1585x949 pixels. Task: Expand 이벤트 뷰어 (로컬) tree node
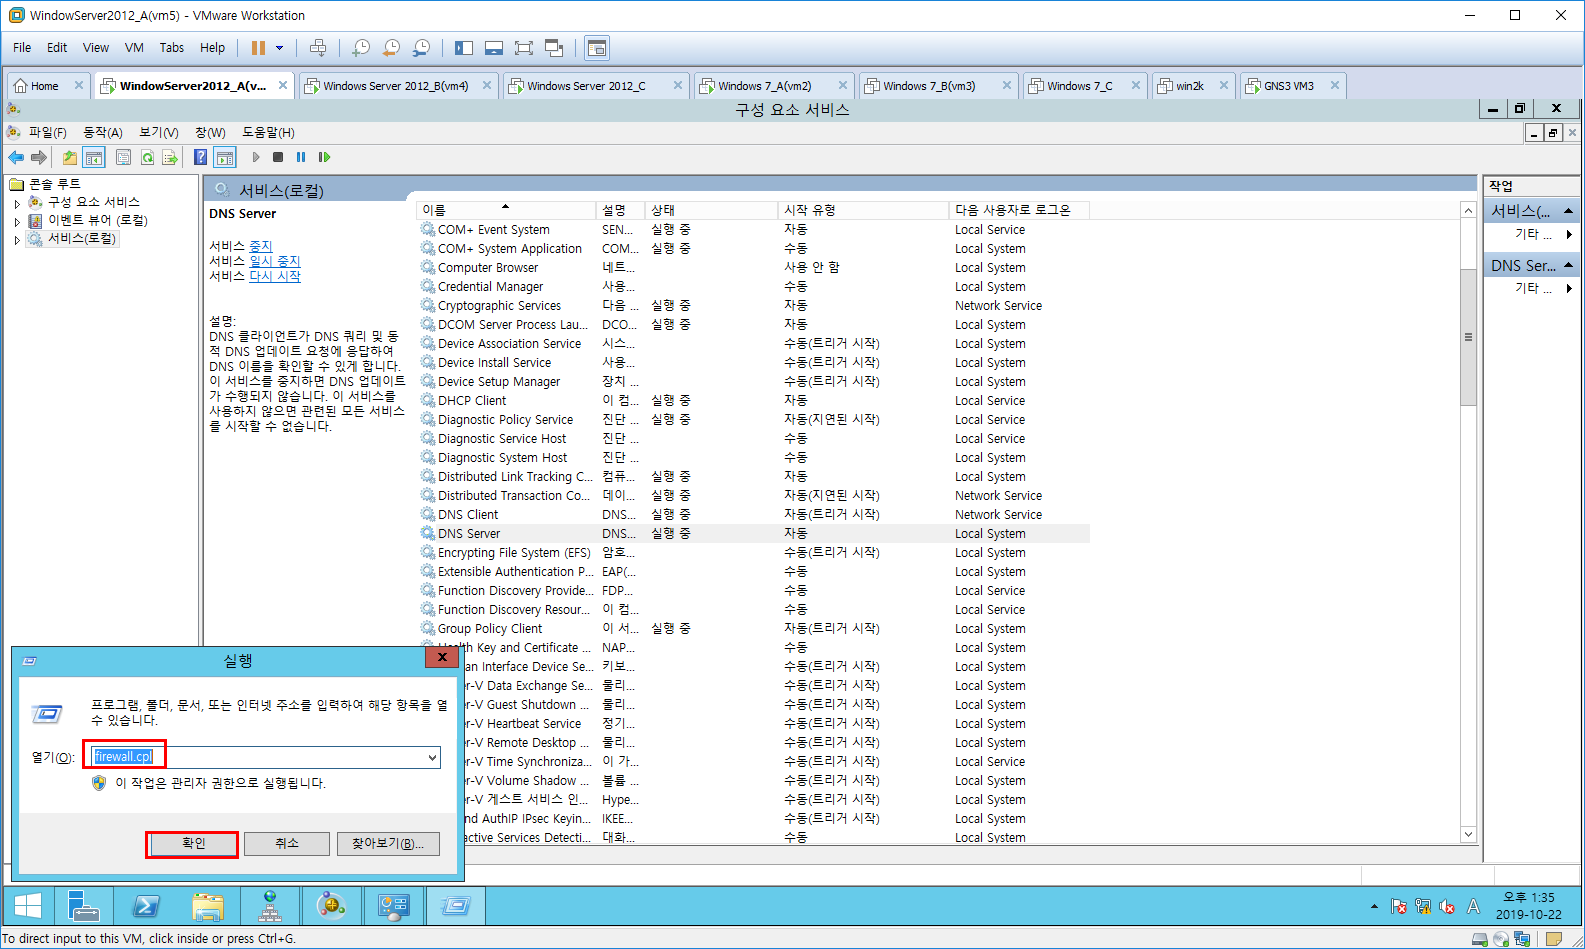17,221
